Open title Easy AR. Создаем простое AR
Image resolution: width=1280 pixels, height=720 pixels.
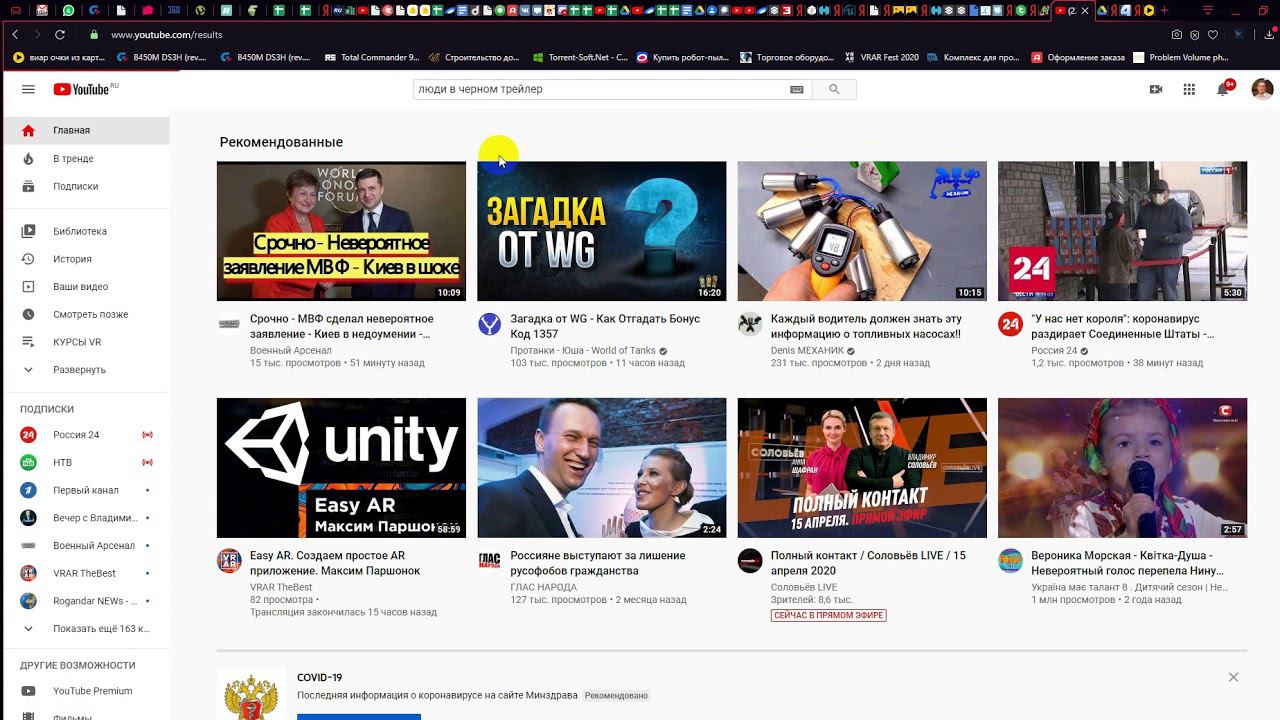pyautogui.click(x=335, y=563)
